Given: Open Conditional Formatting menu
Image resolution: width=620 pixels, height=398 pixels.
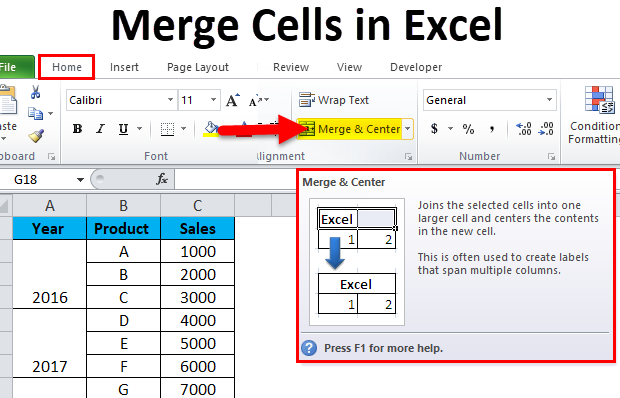Looking at the screenshot, I should (x=594, y=116).
